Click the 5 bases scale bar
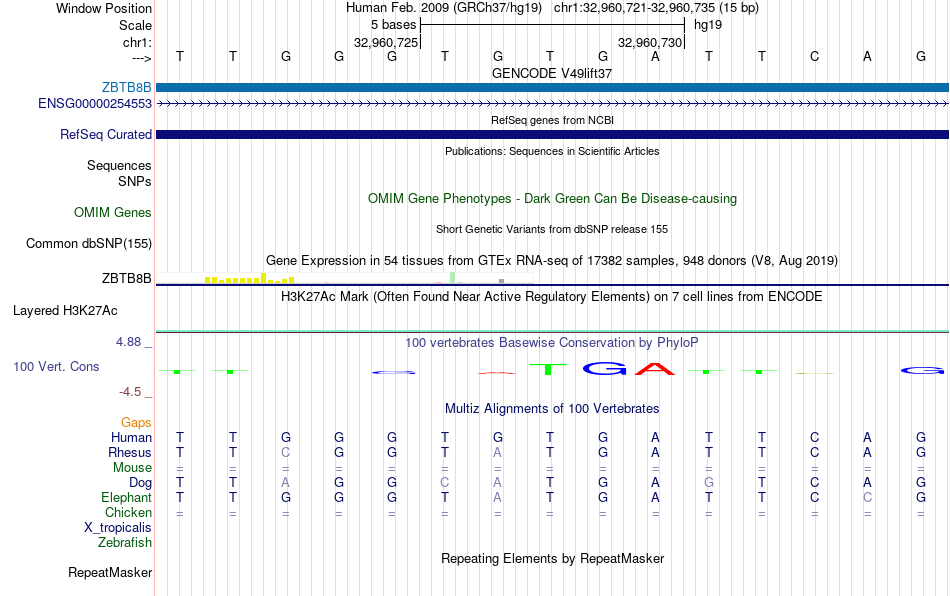 tap(552, 25)
